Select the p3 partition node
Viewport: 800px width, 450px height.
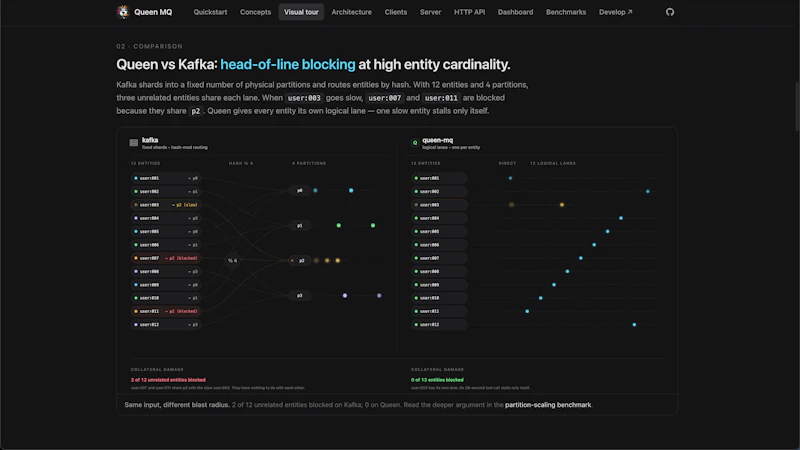point(299,295)
